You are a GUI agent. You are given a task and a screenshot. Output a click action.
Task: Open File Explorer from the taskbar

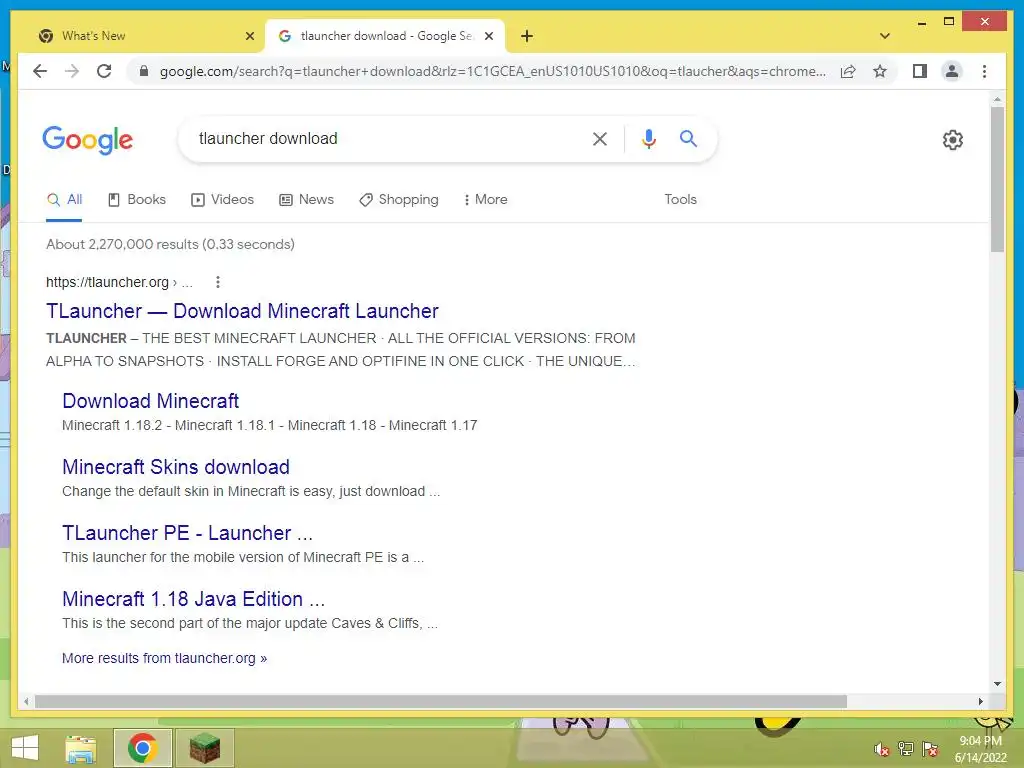coord(81,748)
